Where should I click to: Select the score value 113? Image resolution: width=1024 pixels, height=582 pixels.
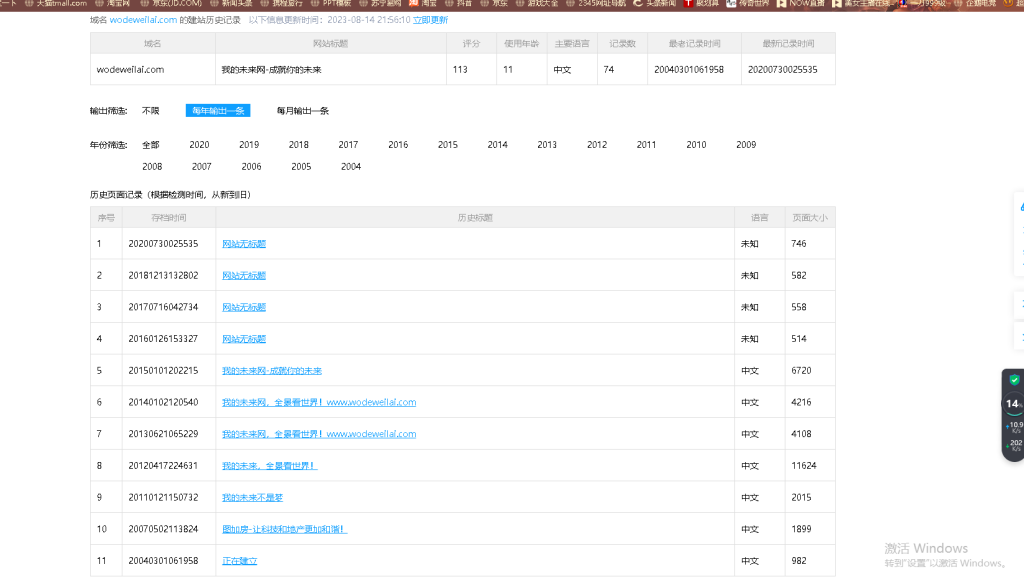pos(460,69)
